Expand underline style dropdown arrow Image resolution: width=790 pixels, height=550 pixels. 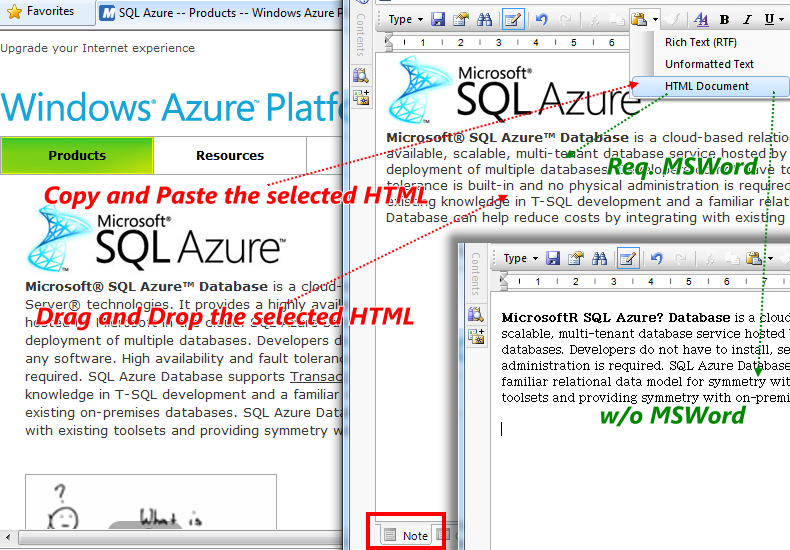781,20
